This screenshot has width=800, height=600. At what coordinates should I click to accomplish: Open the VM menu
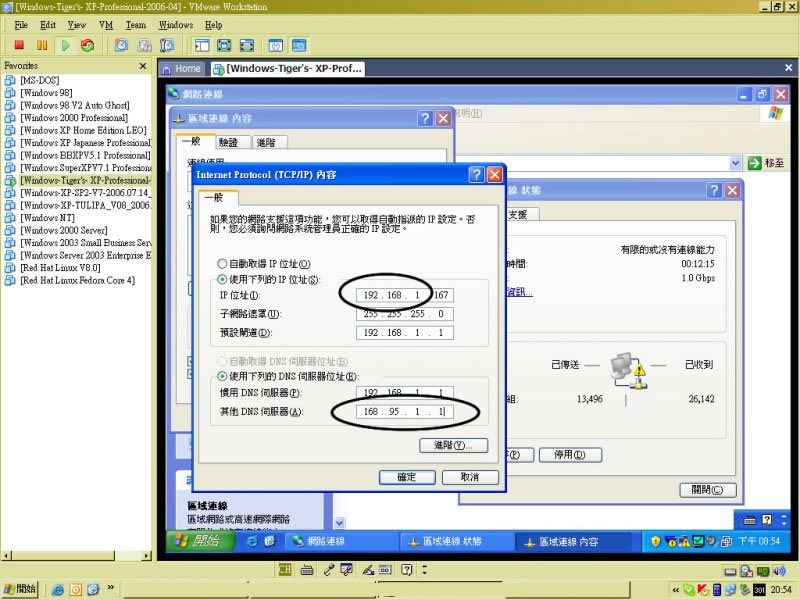[x=106, y=25]
